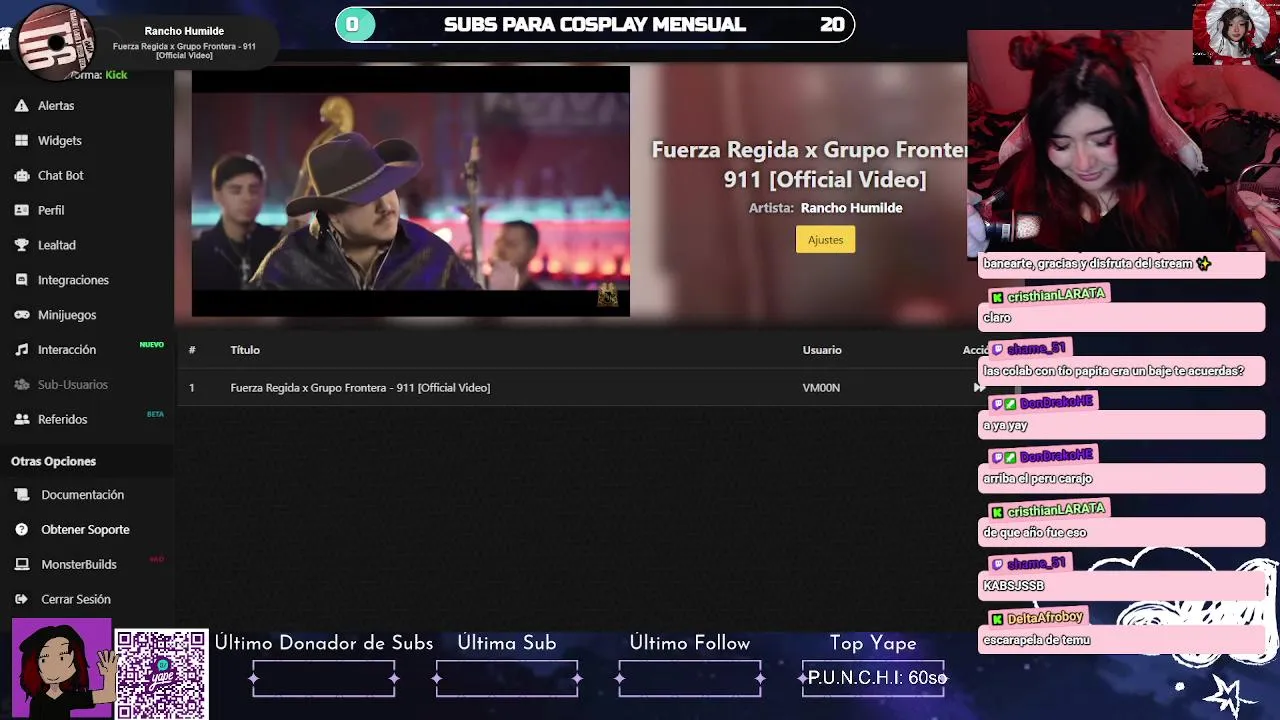Click the Chat Bot robot icon
This screenshot has height=720, width=1280.
coord(22,175)
